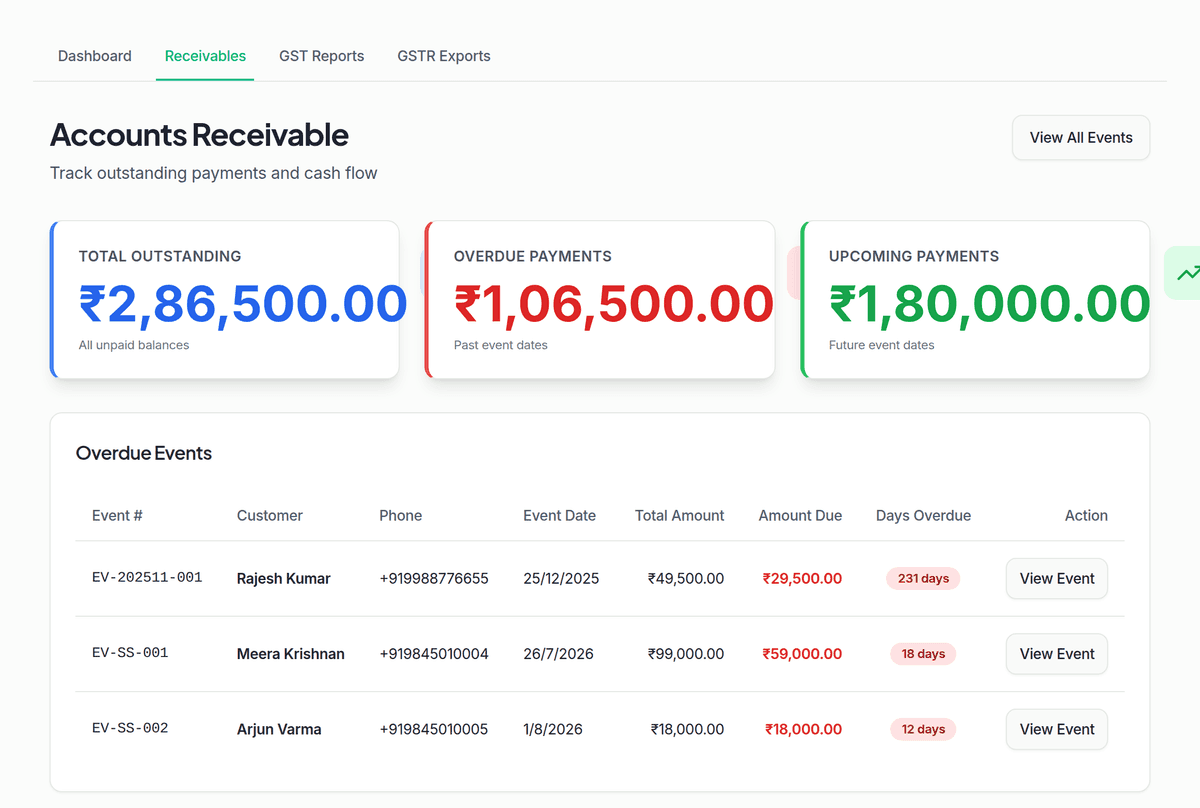1200x808 pixels.
Task: Open View Event for Meera Krishnan
Action: [1057, 654]
